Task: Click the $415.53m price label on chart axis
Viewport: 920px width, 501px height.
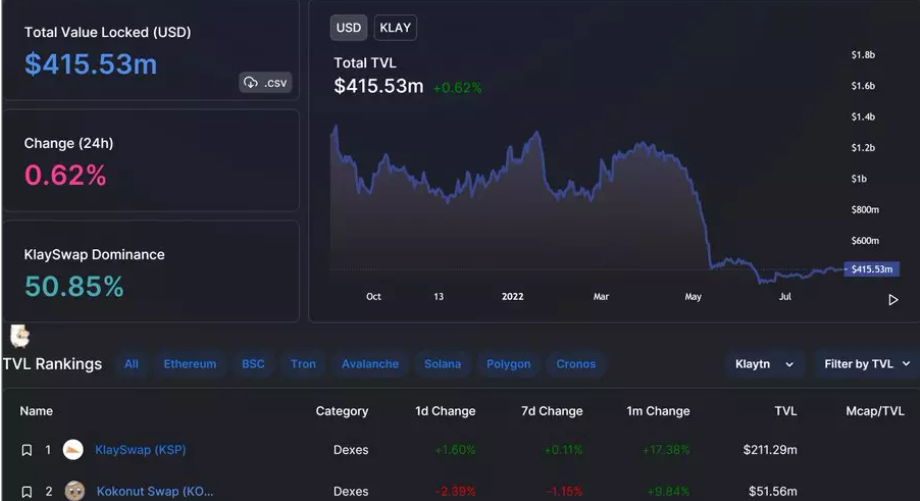Action: (x=872, y=269)
